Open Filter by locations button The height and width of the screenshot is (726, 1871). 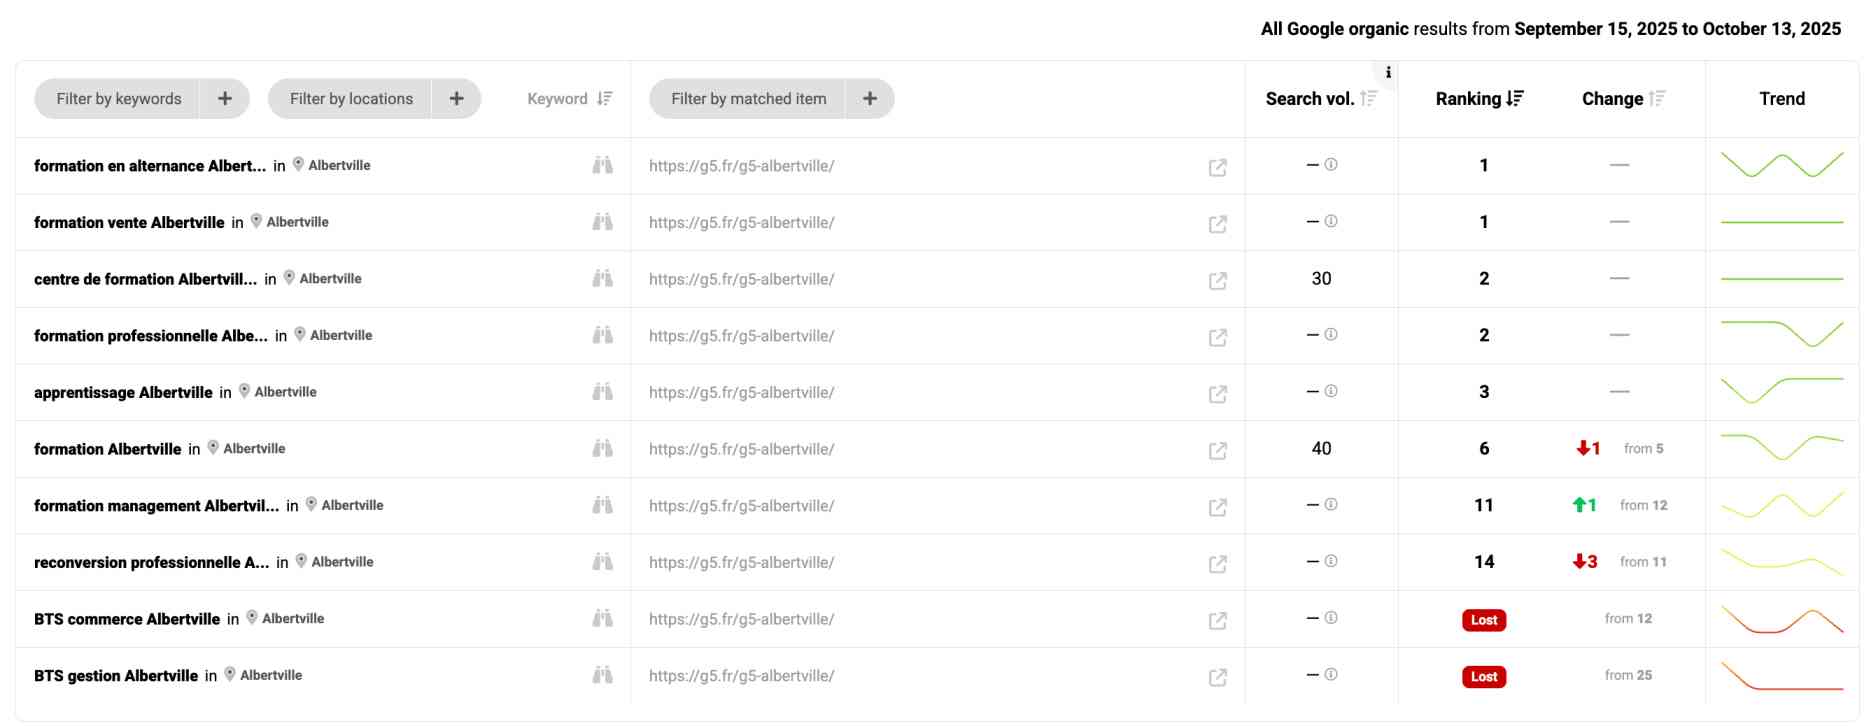click(x=351, y=99)
